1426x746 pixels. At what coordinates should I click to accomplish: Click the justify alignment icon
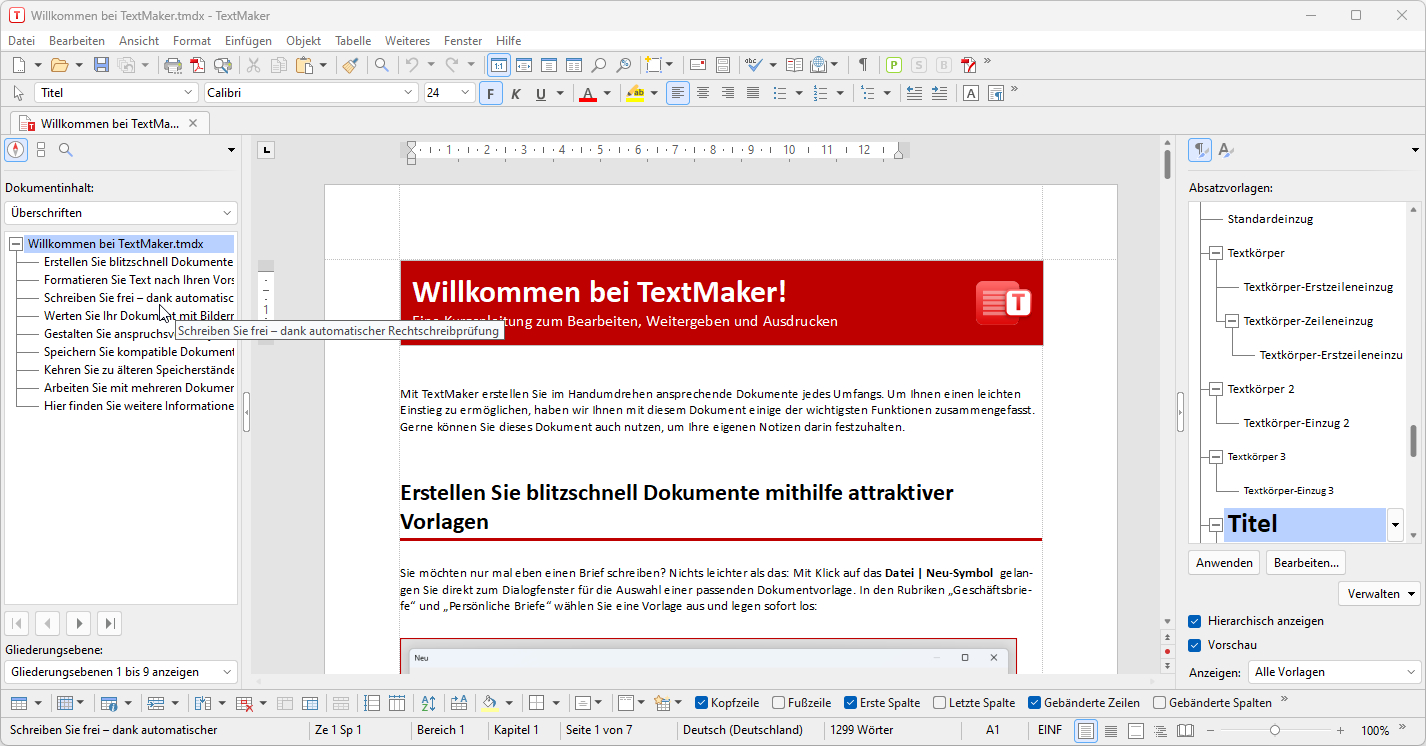pyautogui.click(x=753, y=93)
